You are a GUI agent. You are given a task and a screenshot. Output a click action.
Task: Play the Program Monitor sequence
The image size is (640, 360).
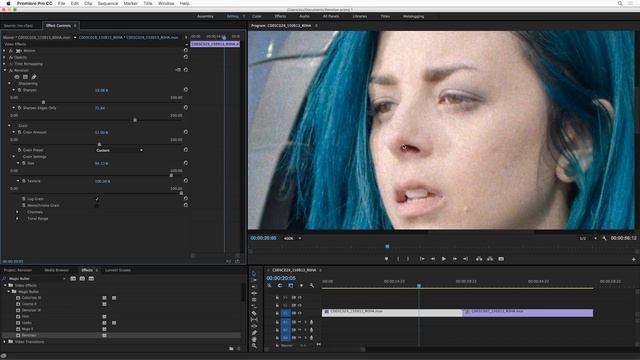[x=444, y=259]
